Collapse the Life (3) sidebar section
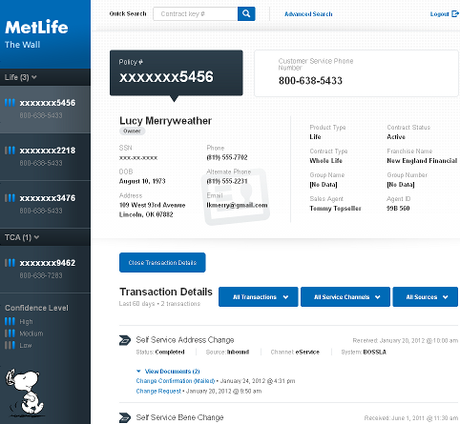 (x=21, y=77)
